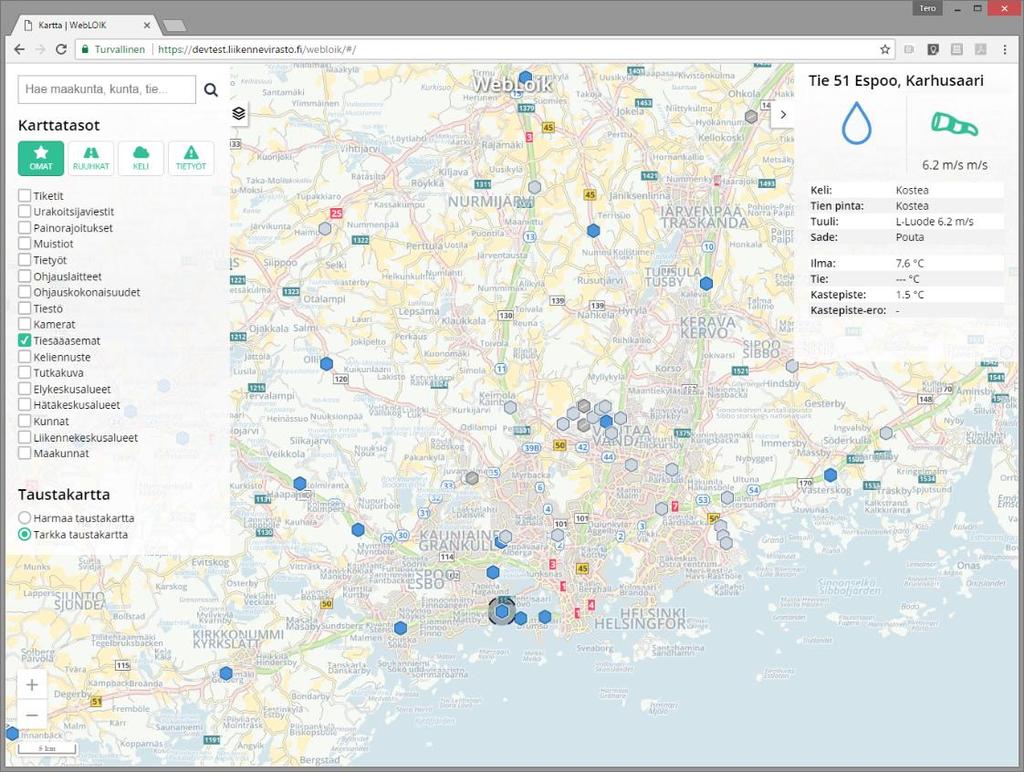1024x772 pixels.
Task: Click blue station marker near Järvenpää road 45
Action: click(593, 231)
